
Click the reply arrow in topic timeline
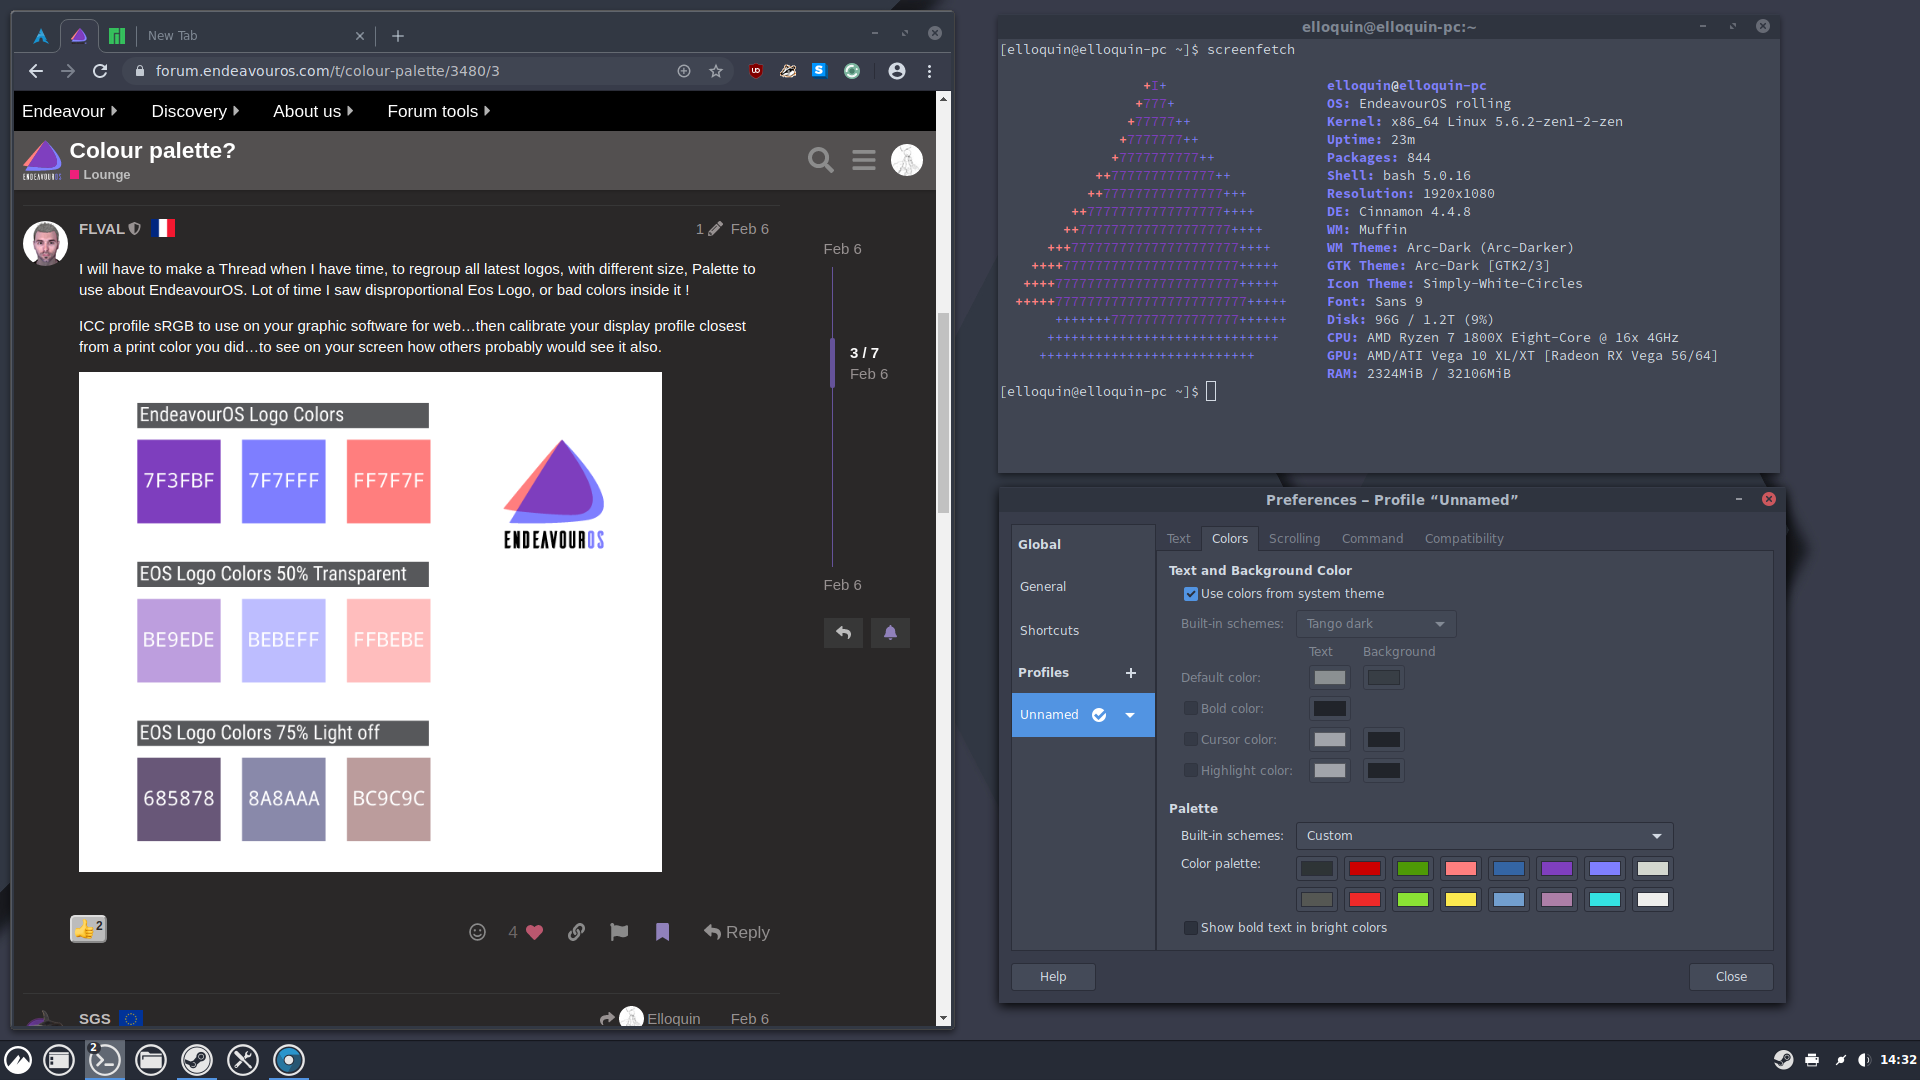(x=843, y=633)
